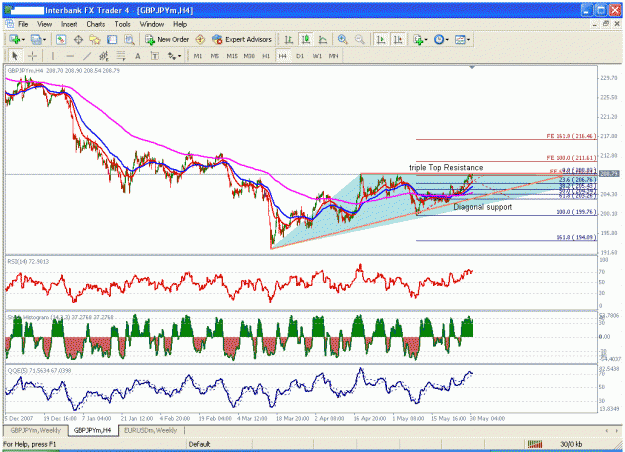Open the Periods clock icon

point(439,39)
